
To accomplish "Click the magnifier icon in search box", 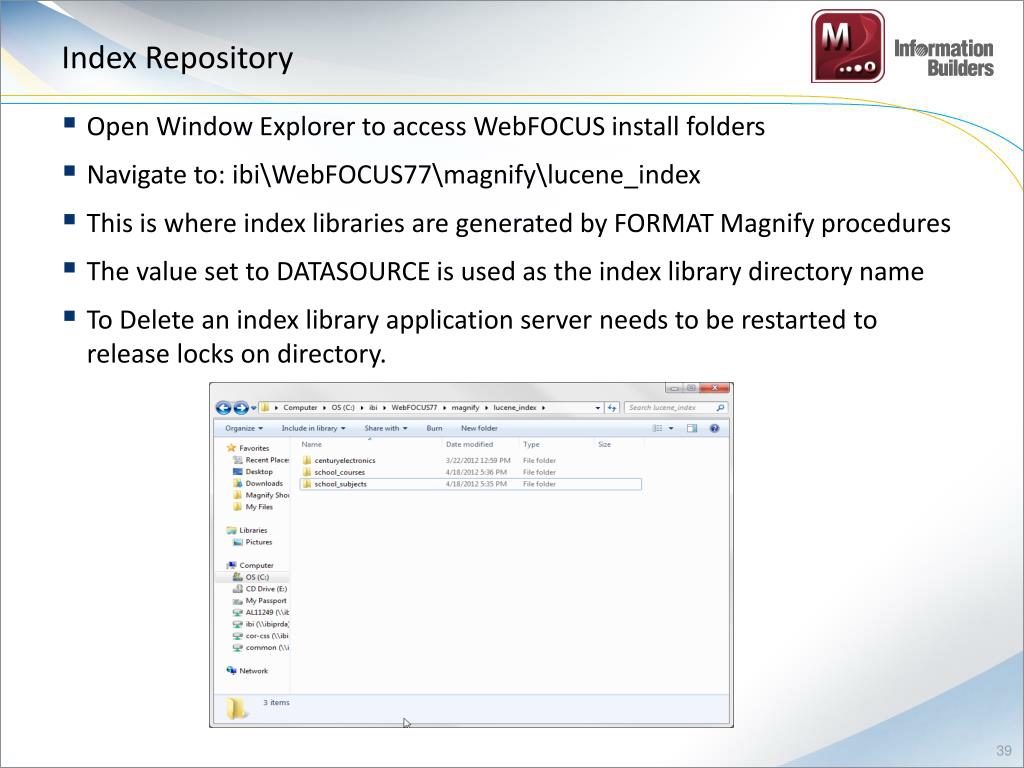I will [720, 408].
